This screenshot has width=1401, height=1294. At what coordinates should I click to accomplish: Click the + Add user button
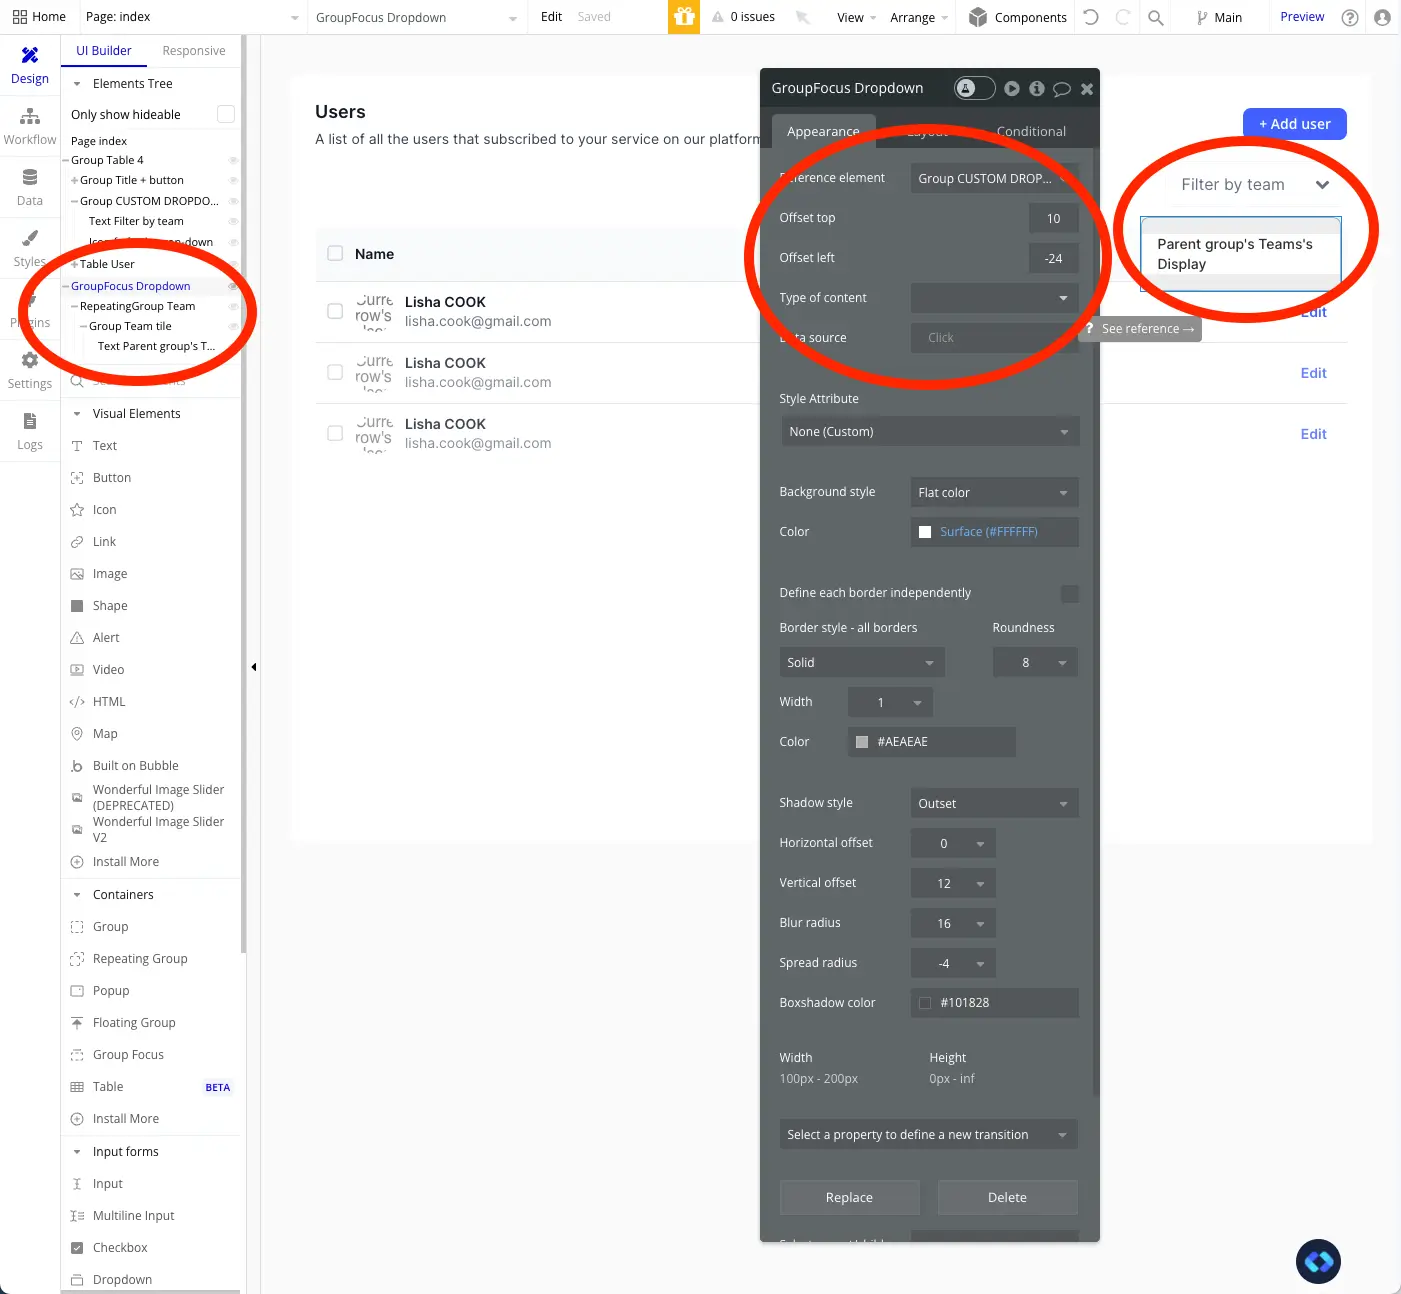pyautogui.click(x=1294, y=123)
